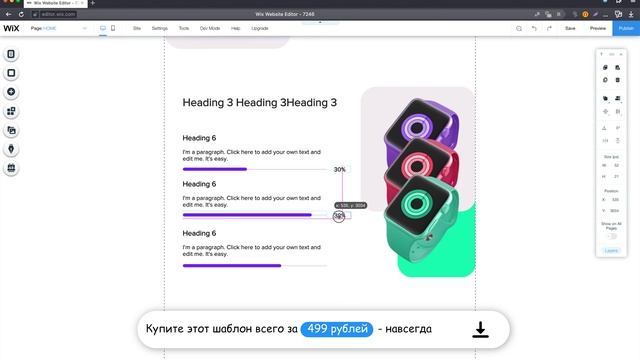The image size is (640, 360).
Task: Open the Add elements plus icon
Action: (11, 92)
